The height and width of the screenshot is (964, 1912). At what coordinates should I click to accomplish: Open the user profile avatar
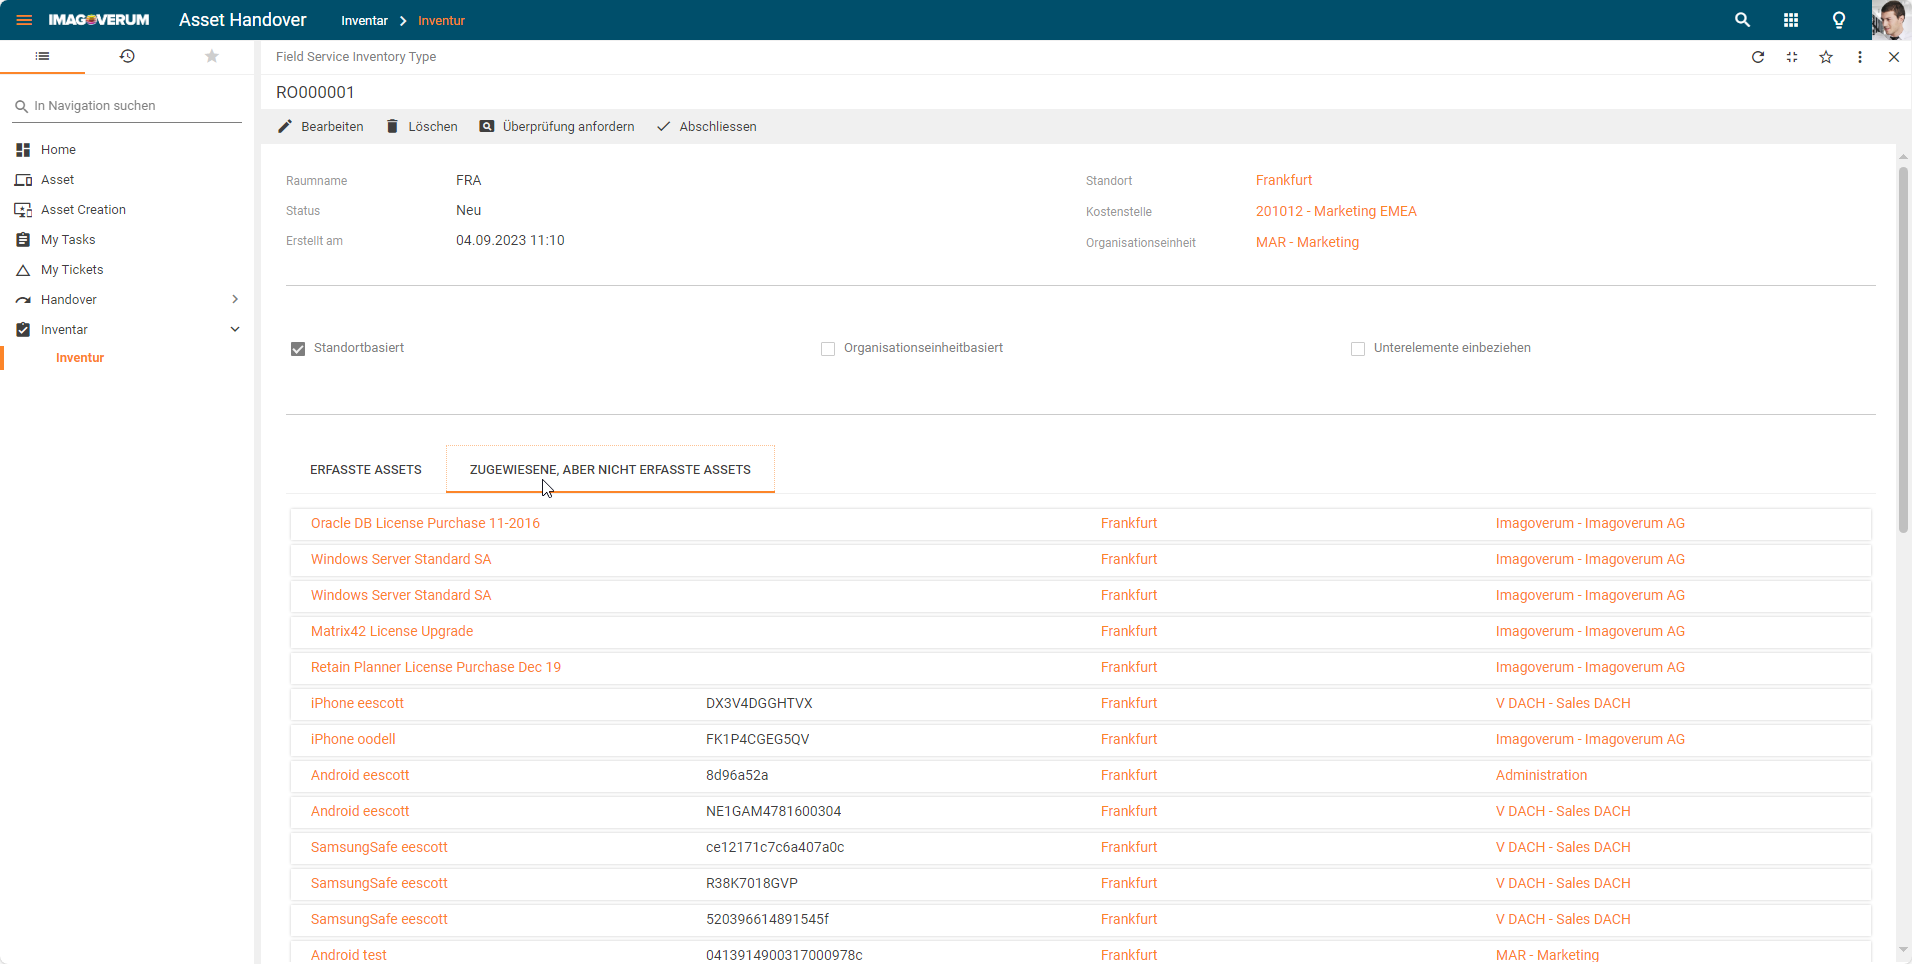pos(1891,20)
